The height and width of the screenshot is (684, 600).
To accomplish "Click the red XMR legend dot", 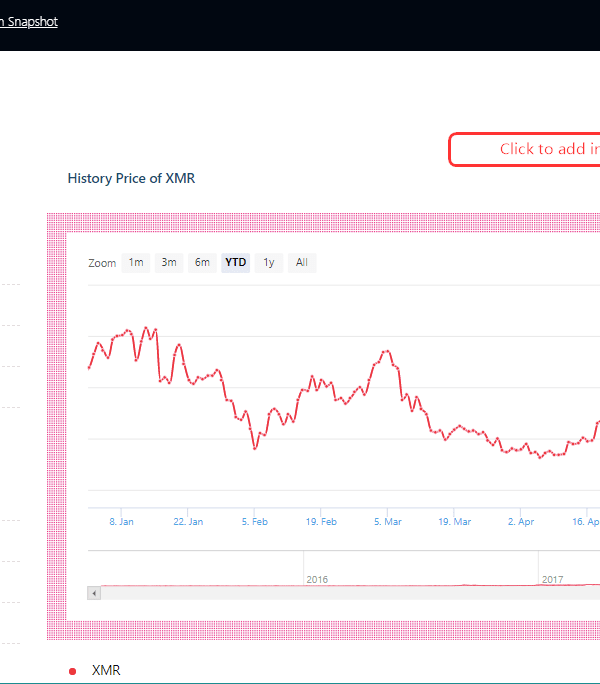I will [x=72, y=671].
